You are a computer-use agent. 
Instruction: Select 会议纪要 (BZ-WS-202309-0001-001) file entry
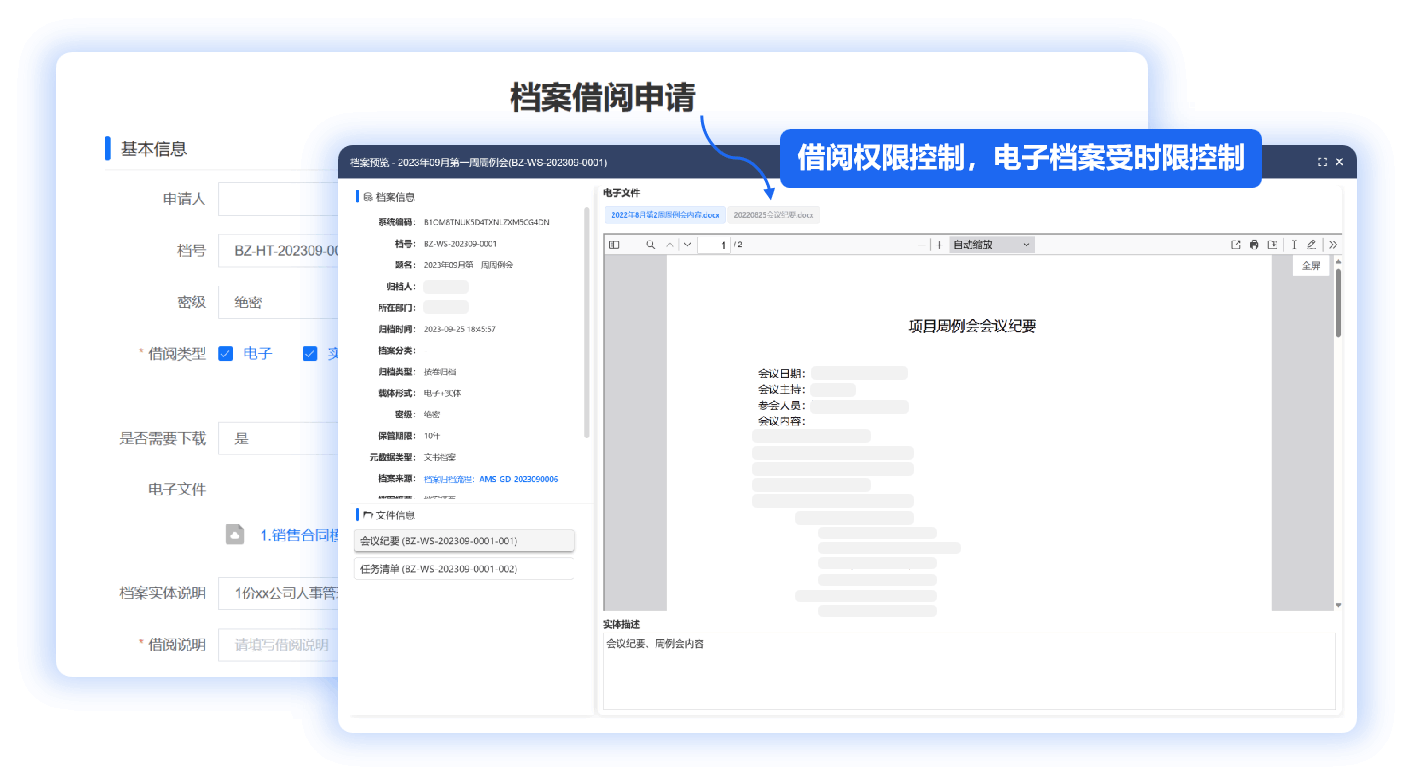pyautogui.click(x=464, y=541)
